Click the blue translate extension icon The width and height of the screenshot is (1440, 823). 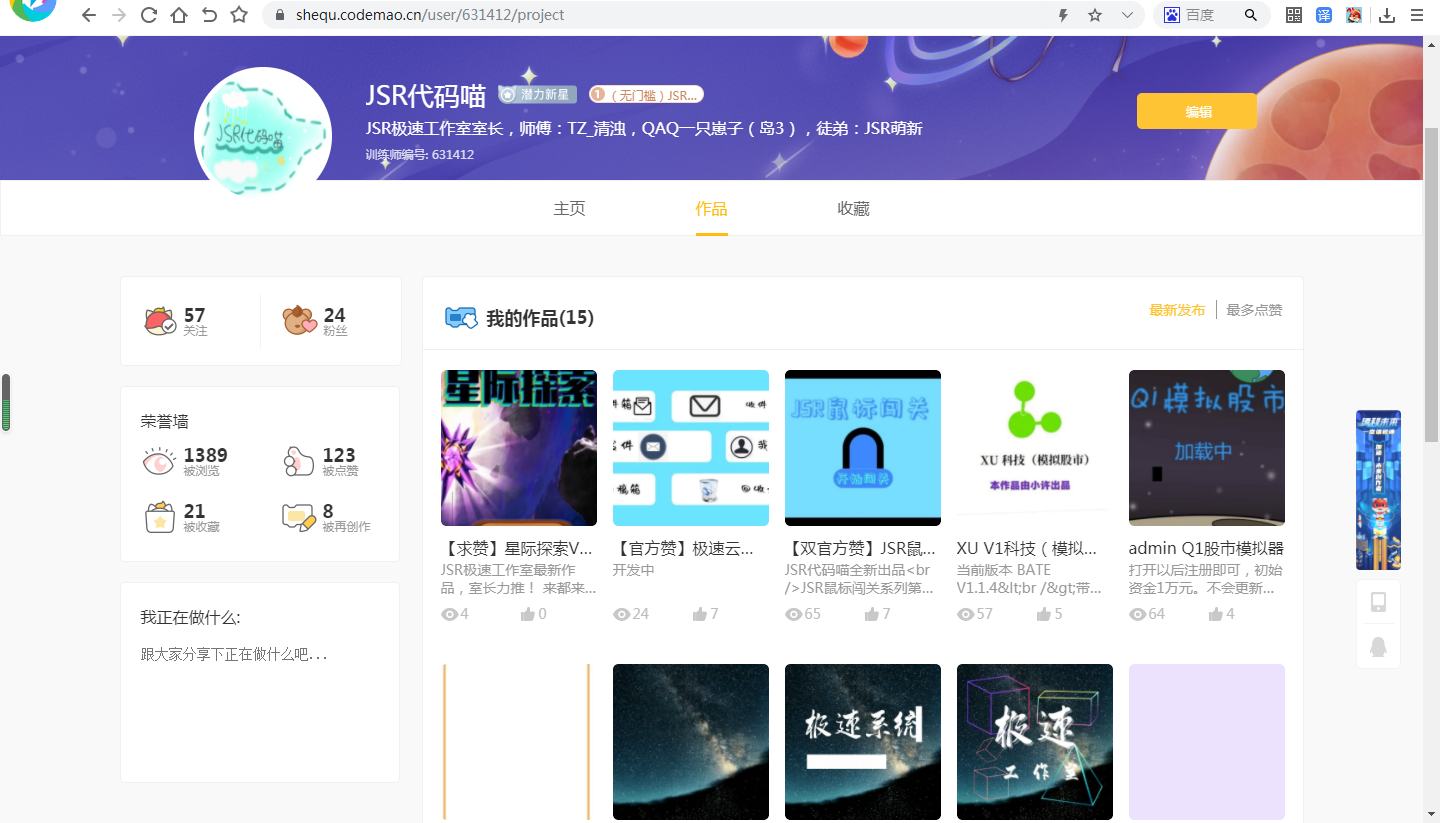[1324, 15]
